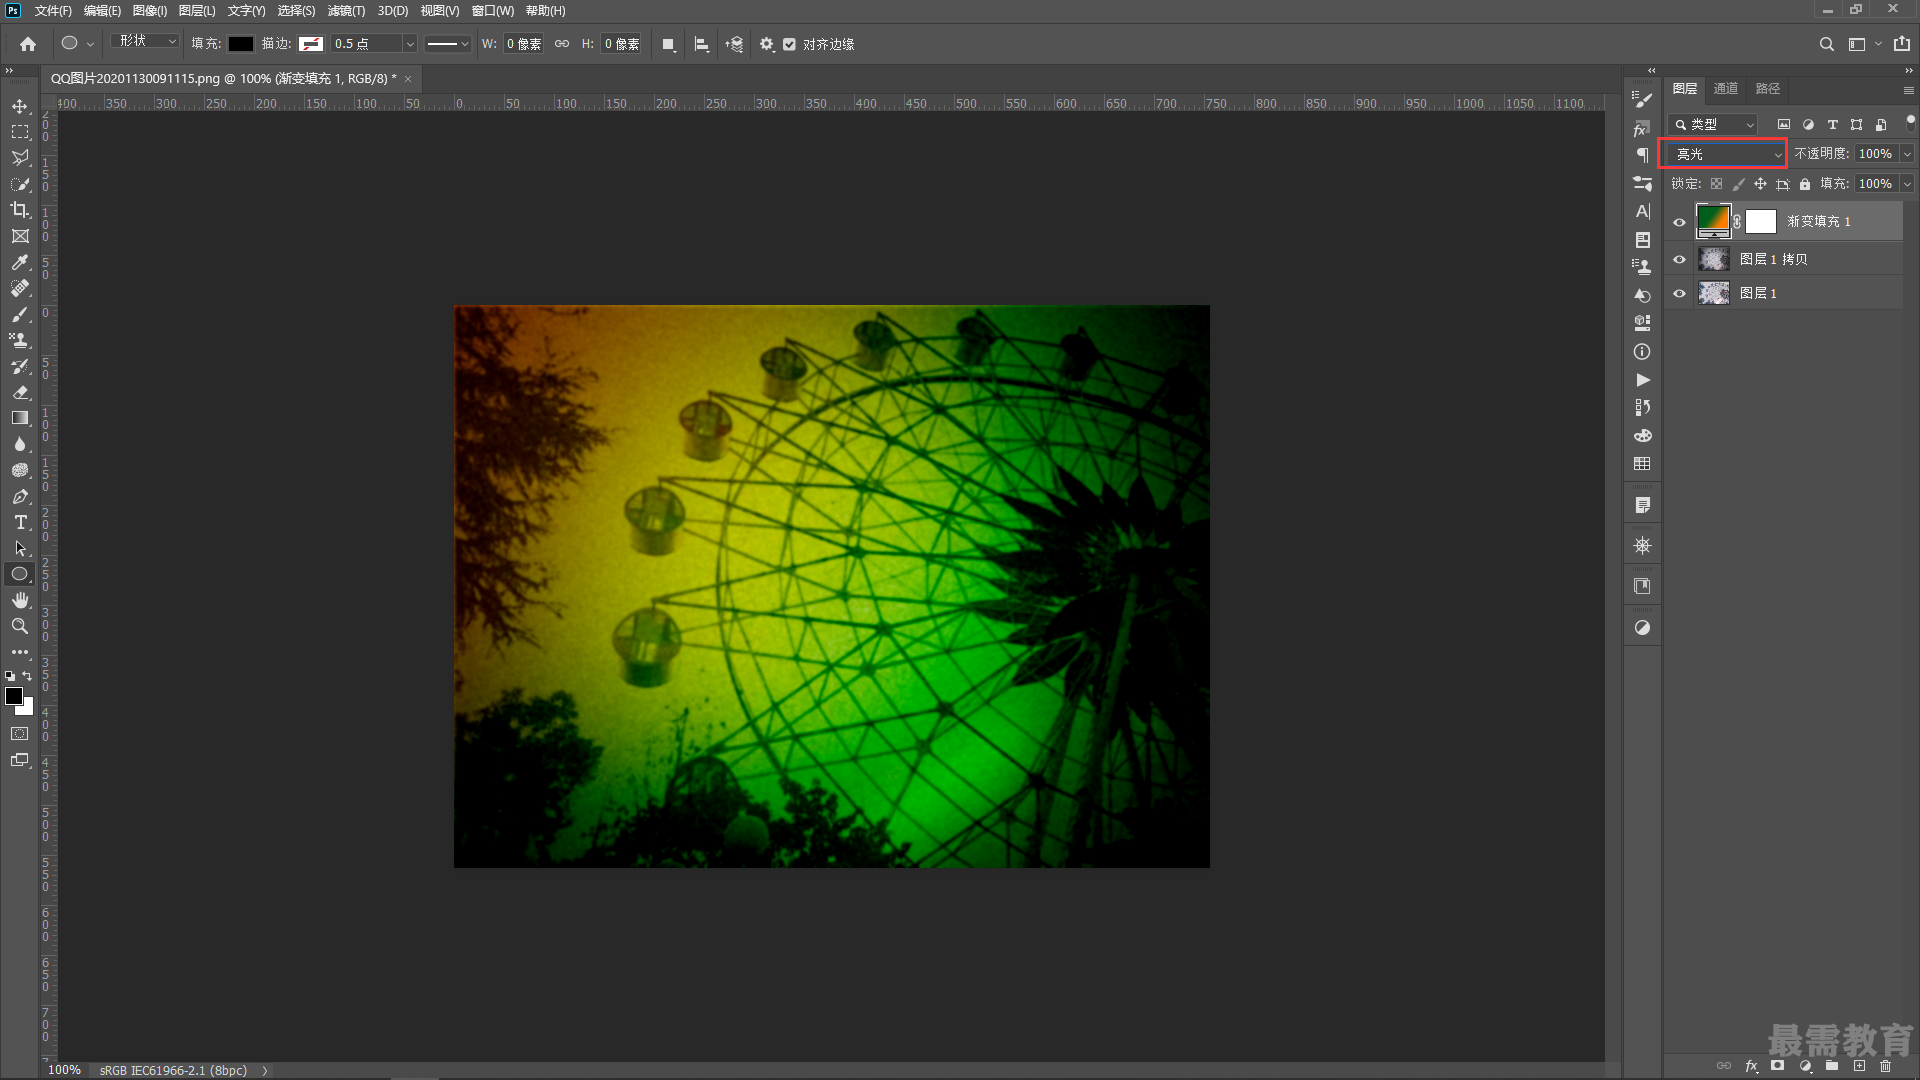Select the Ellipse shape tool
This screenshot has height=1080, width=1920.
(20, 574)
